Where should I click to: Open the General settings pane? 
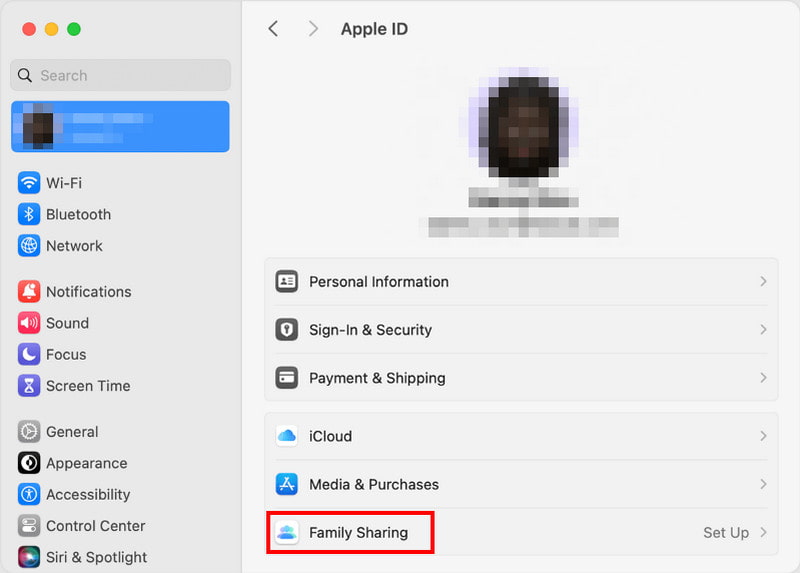(x=72, y=432)
